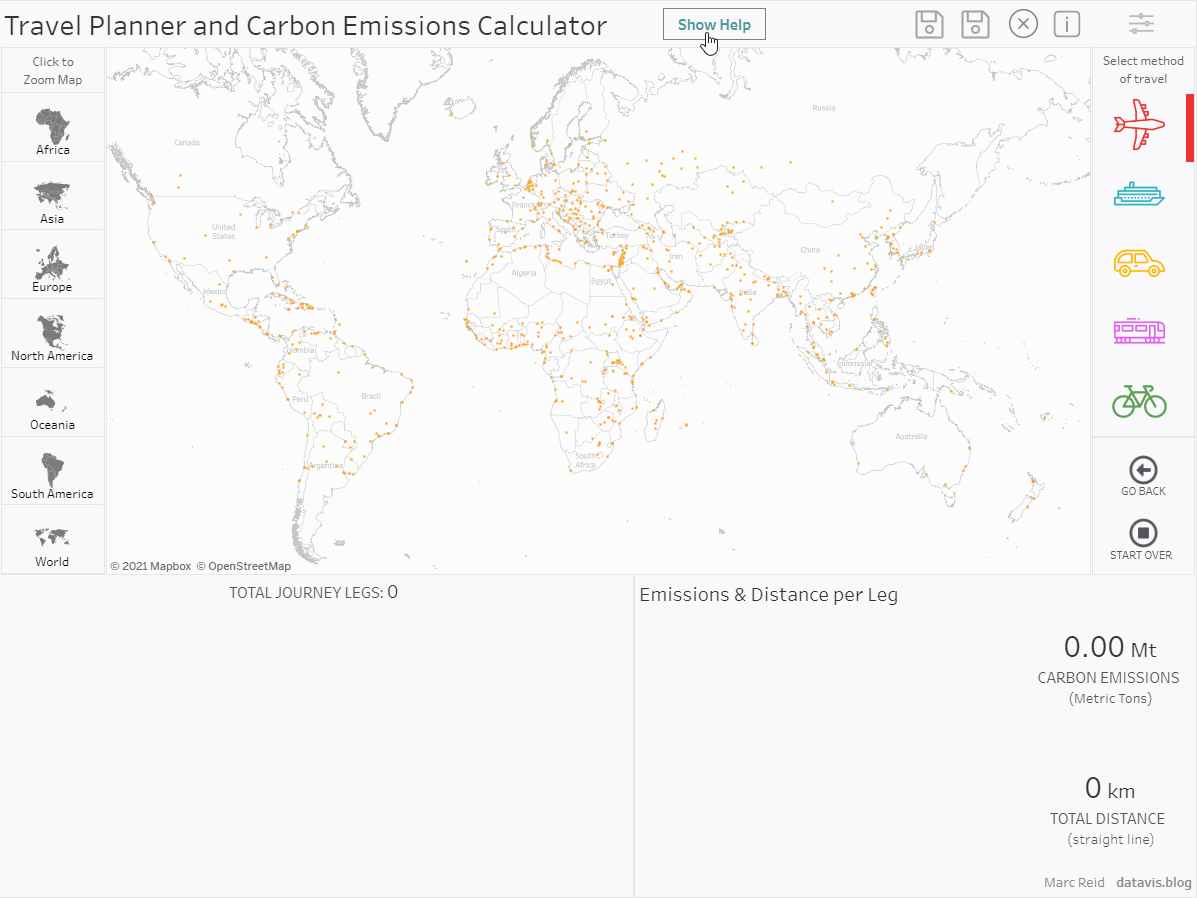Image resolution: width=1197 pixels, height=898 pixels.
Task: Click the first save disk icon
Action: click(x=929, y=24)
